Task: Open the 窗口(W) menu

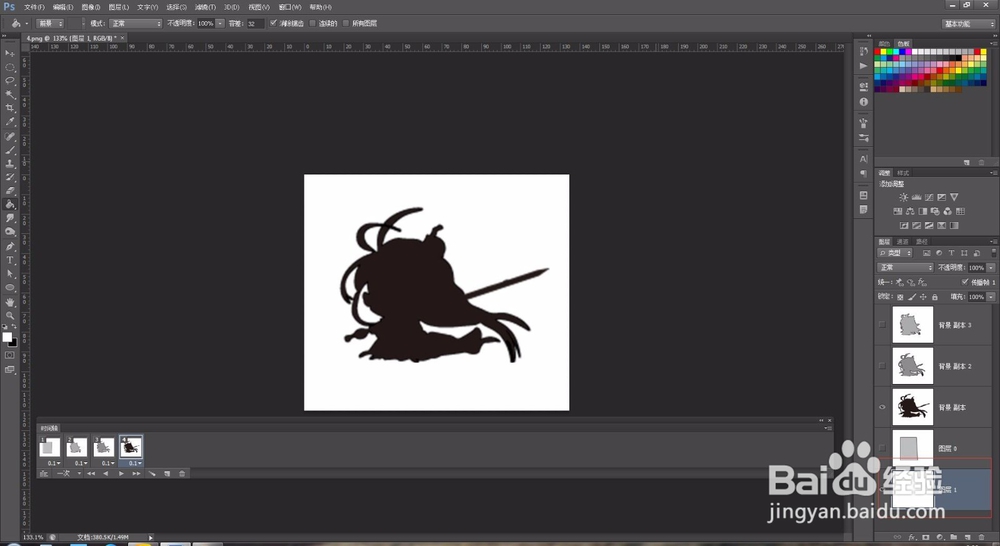Action: tap(290, 7)
